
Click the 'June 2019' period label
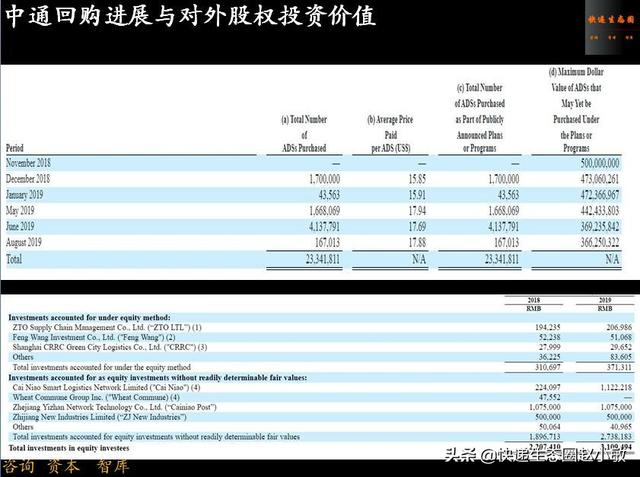20,226
